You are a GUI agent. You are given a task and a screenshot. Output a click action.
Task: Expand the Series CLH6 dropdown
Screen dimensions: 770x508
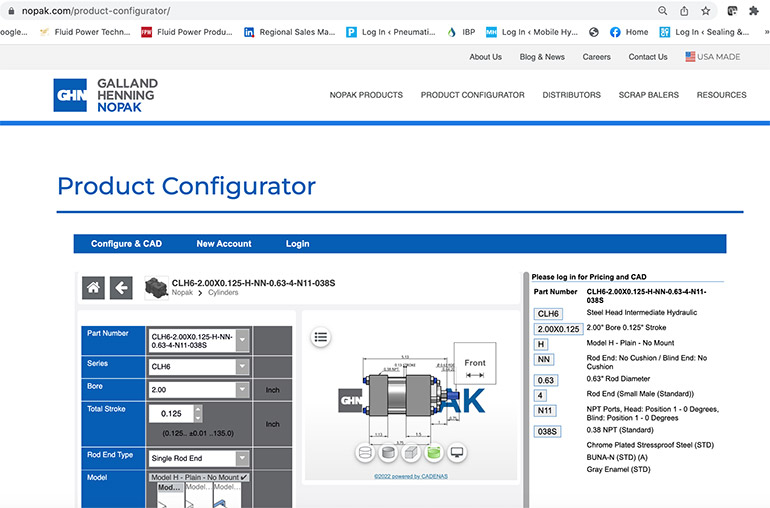pos(243,367)
